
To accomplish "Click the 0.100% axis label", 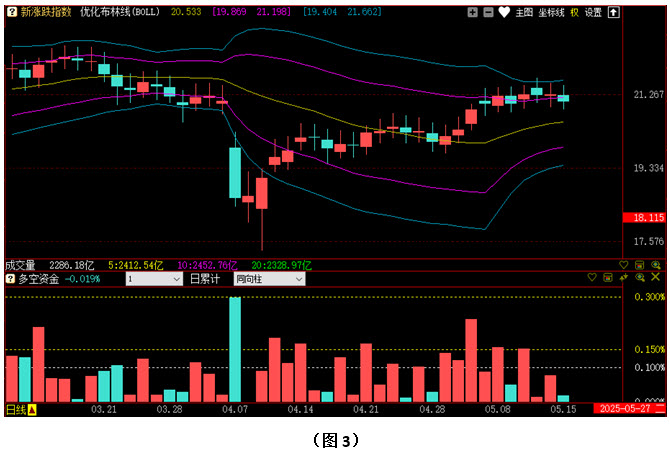I will (650, 367).
